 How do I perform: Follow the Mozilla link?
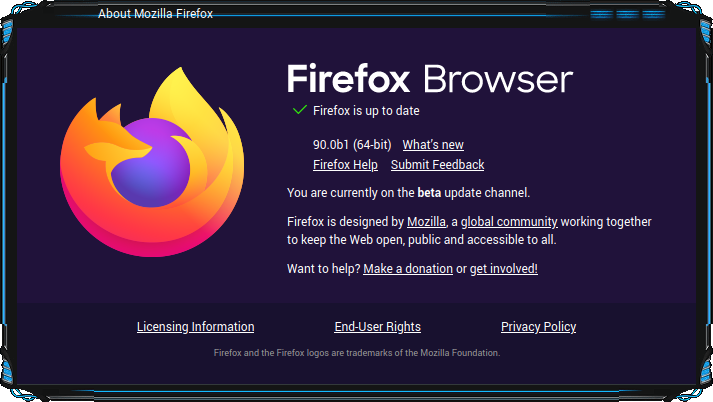click(426, 221)
